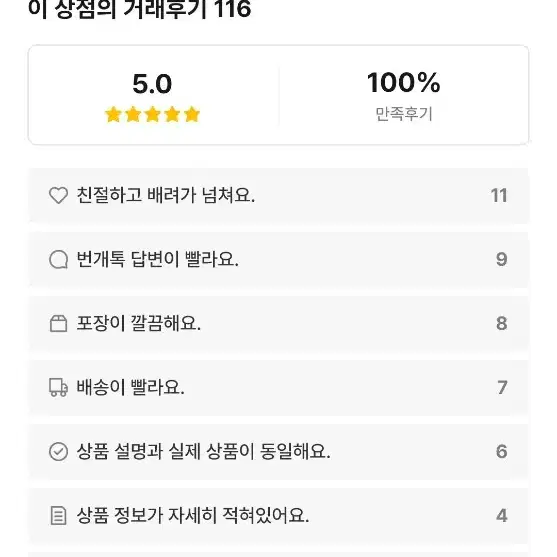Click the count 9 on the 번개톡 row
Viewport: 557px width, 557px height.
coord(502,259)
